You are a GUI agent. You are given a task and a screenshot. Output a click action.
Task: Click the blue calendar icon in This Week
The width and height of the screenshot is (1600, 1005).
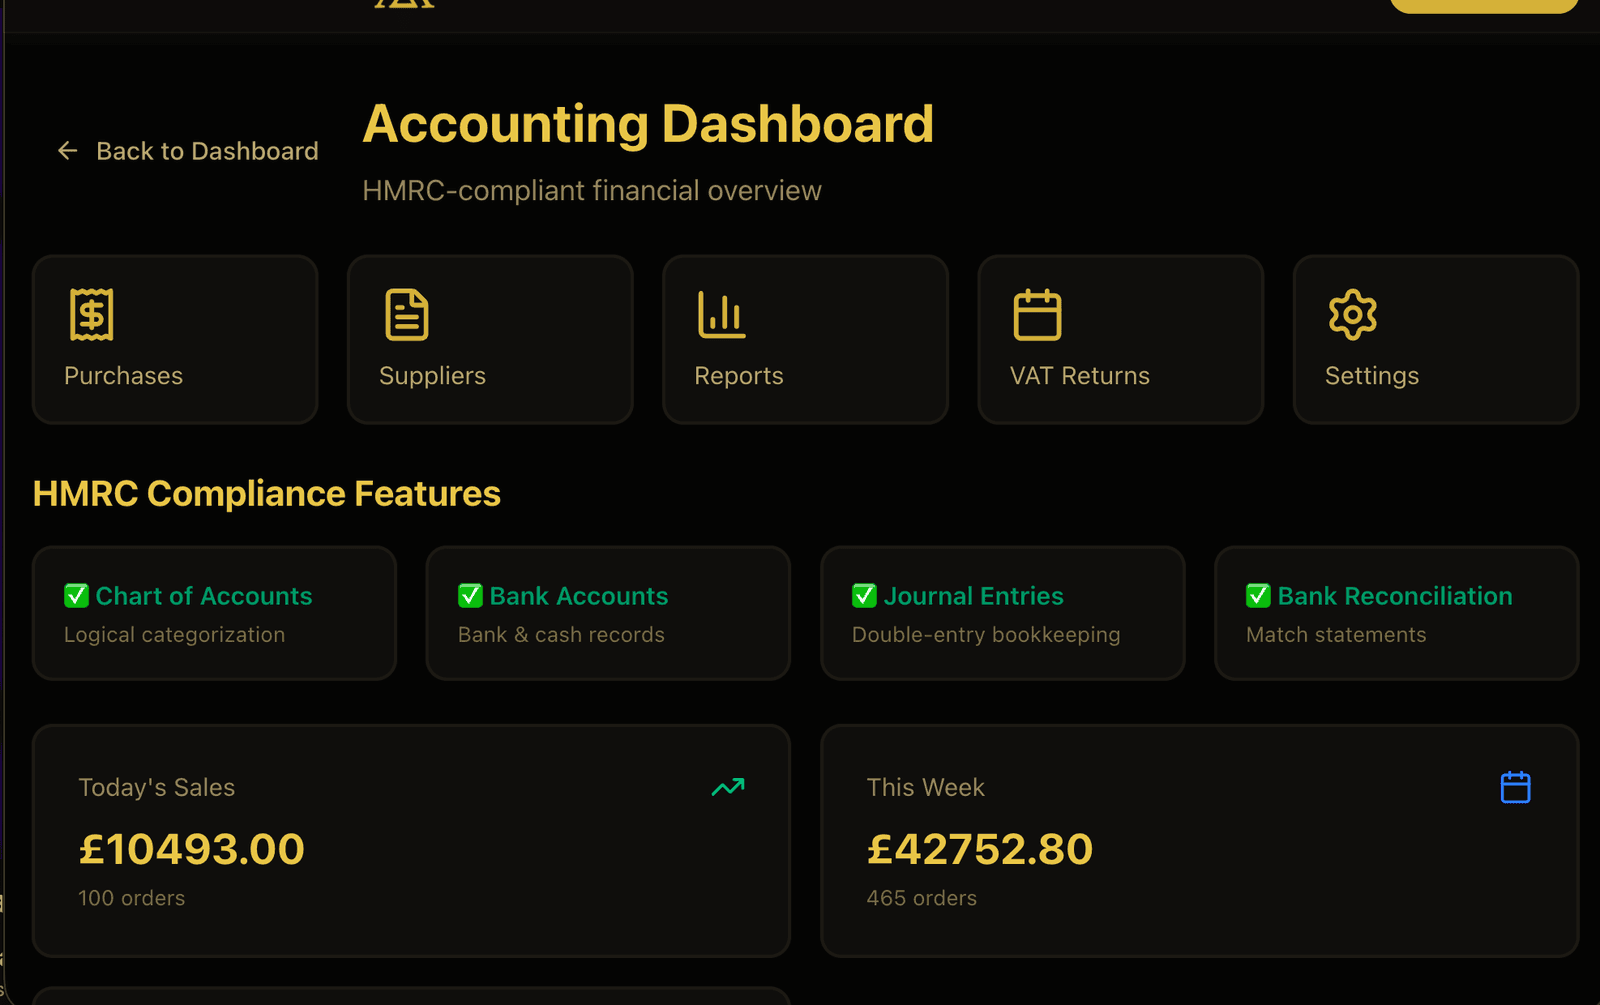coord(1516,787)
